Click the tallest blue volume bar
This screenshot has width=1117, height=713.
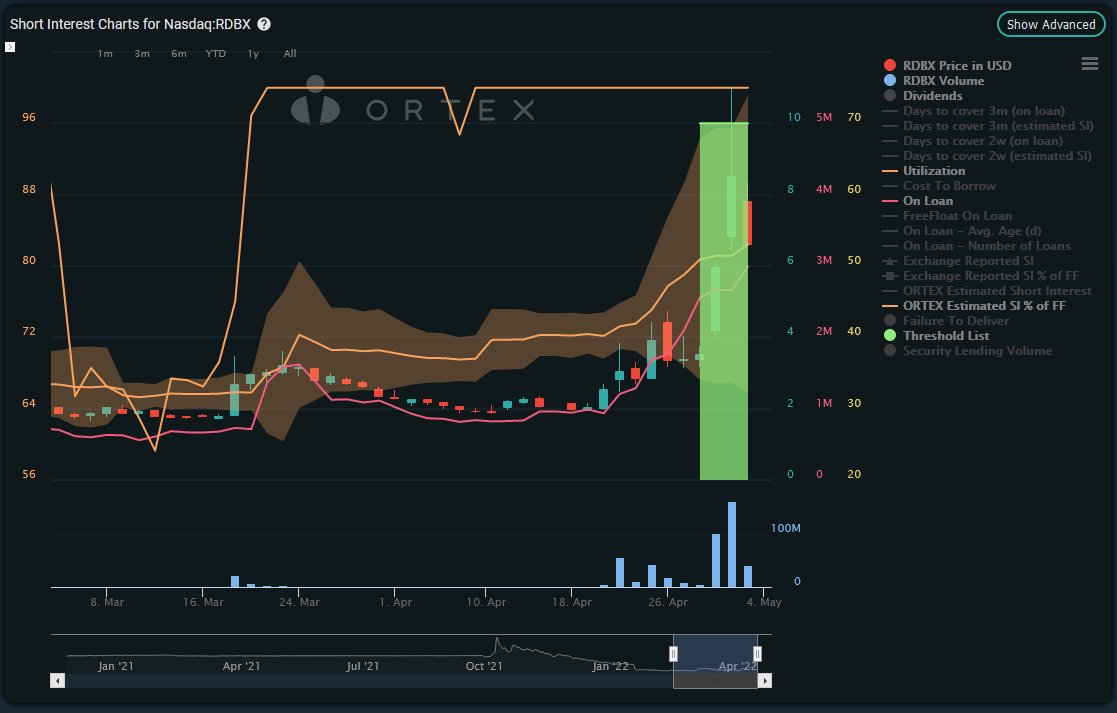pos(732,544)
